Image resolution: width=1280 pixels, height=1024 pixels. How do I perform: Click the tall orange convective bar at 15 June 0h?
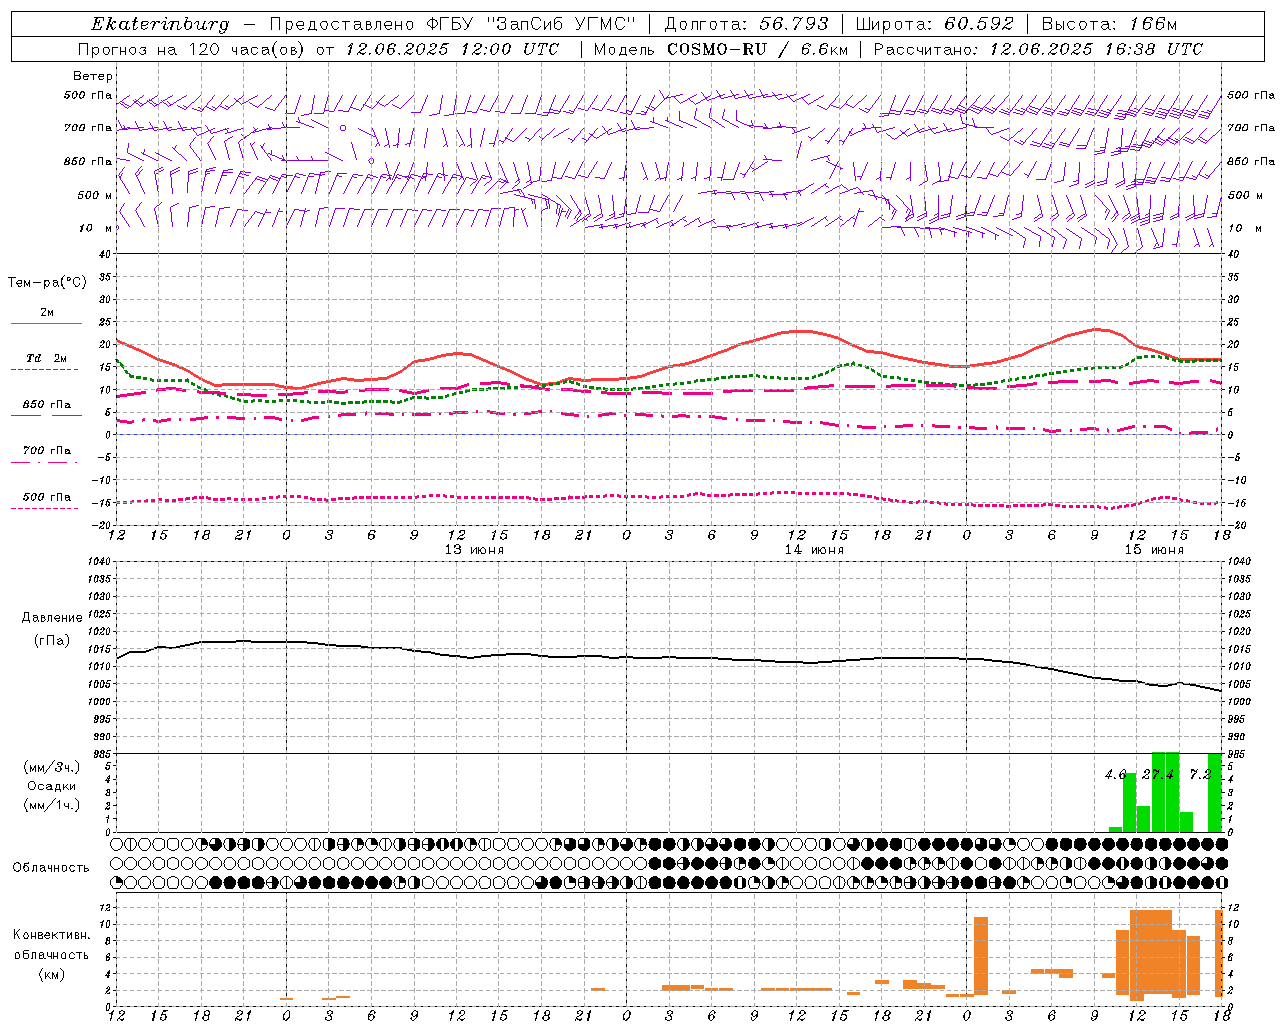click(x=981, y=956)
